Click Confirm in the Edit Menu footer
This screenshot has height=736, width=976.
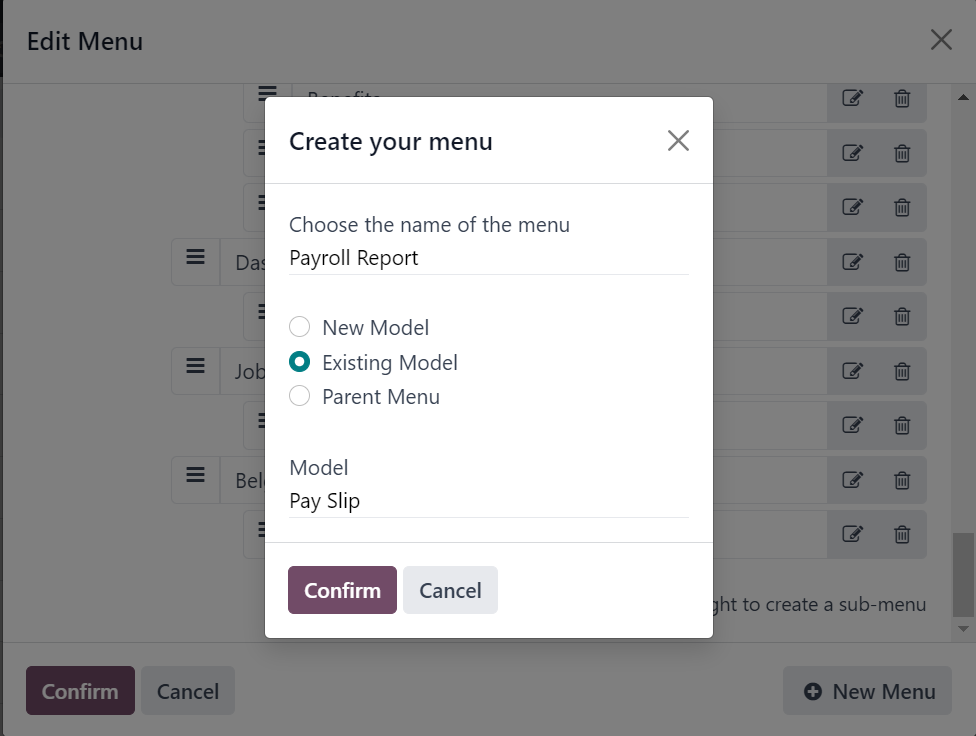coord(80,691)
